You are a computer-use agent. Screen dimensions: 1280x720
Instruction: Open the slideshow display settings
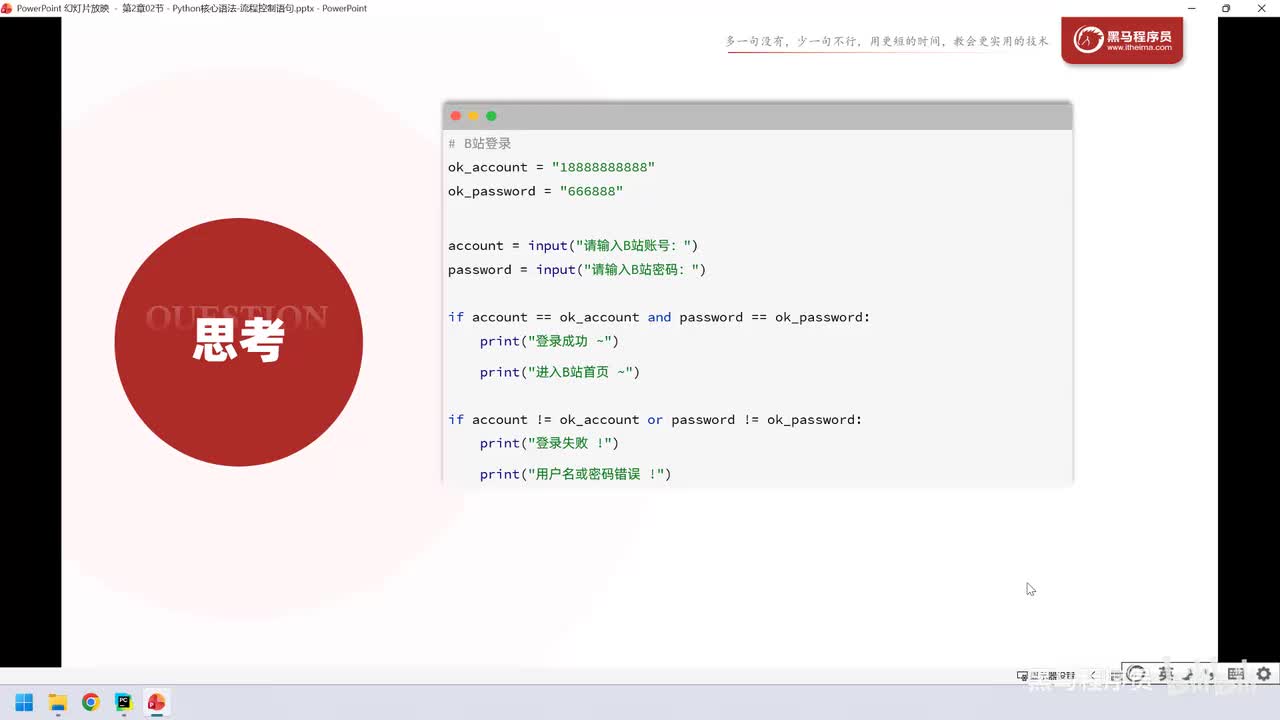tap(1046, 676)
